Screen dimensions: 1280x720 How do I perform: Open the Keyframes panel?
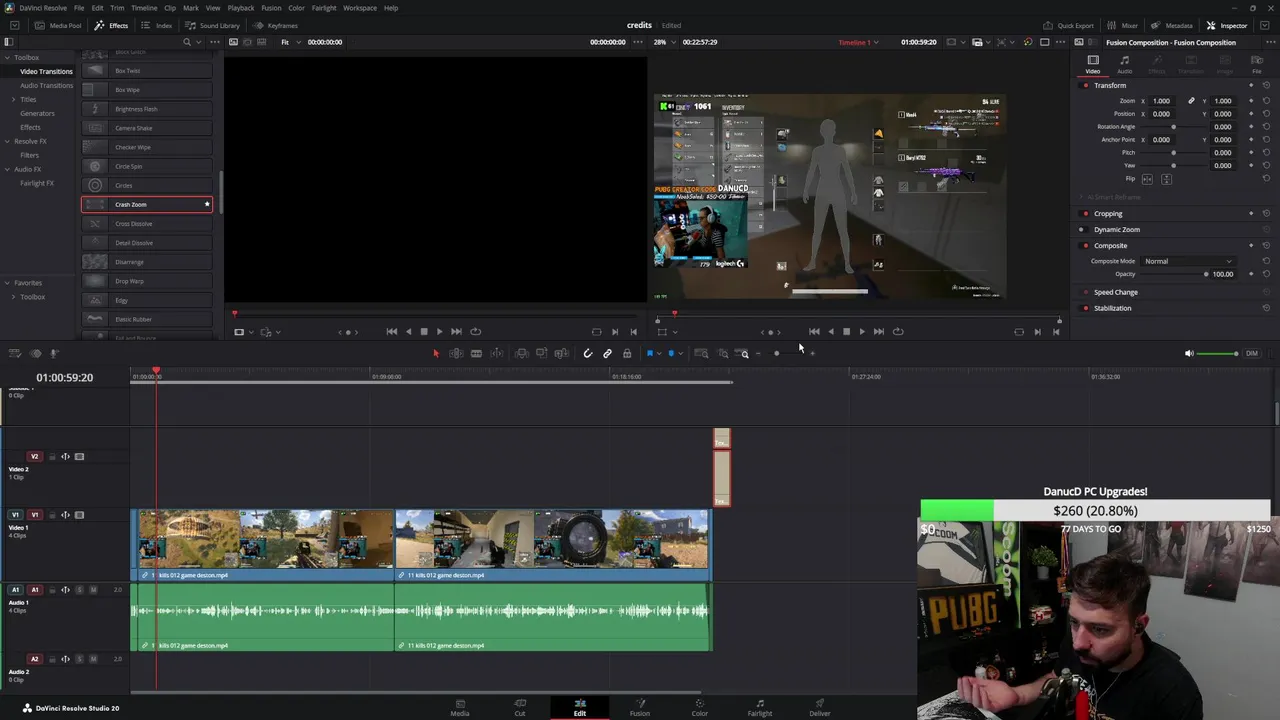pyautogui.click(x=276, y=25)
